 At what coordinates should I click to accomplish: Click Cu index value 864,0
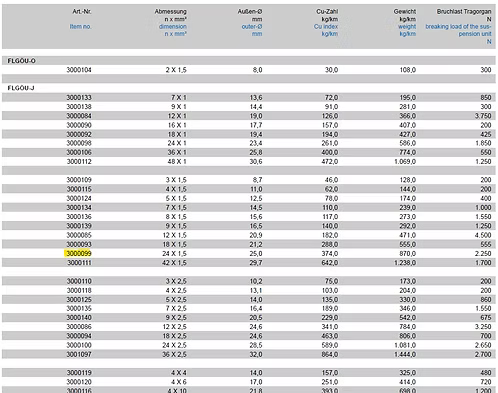(330, 354)
